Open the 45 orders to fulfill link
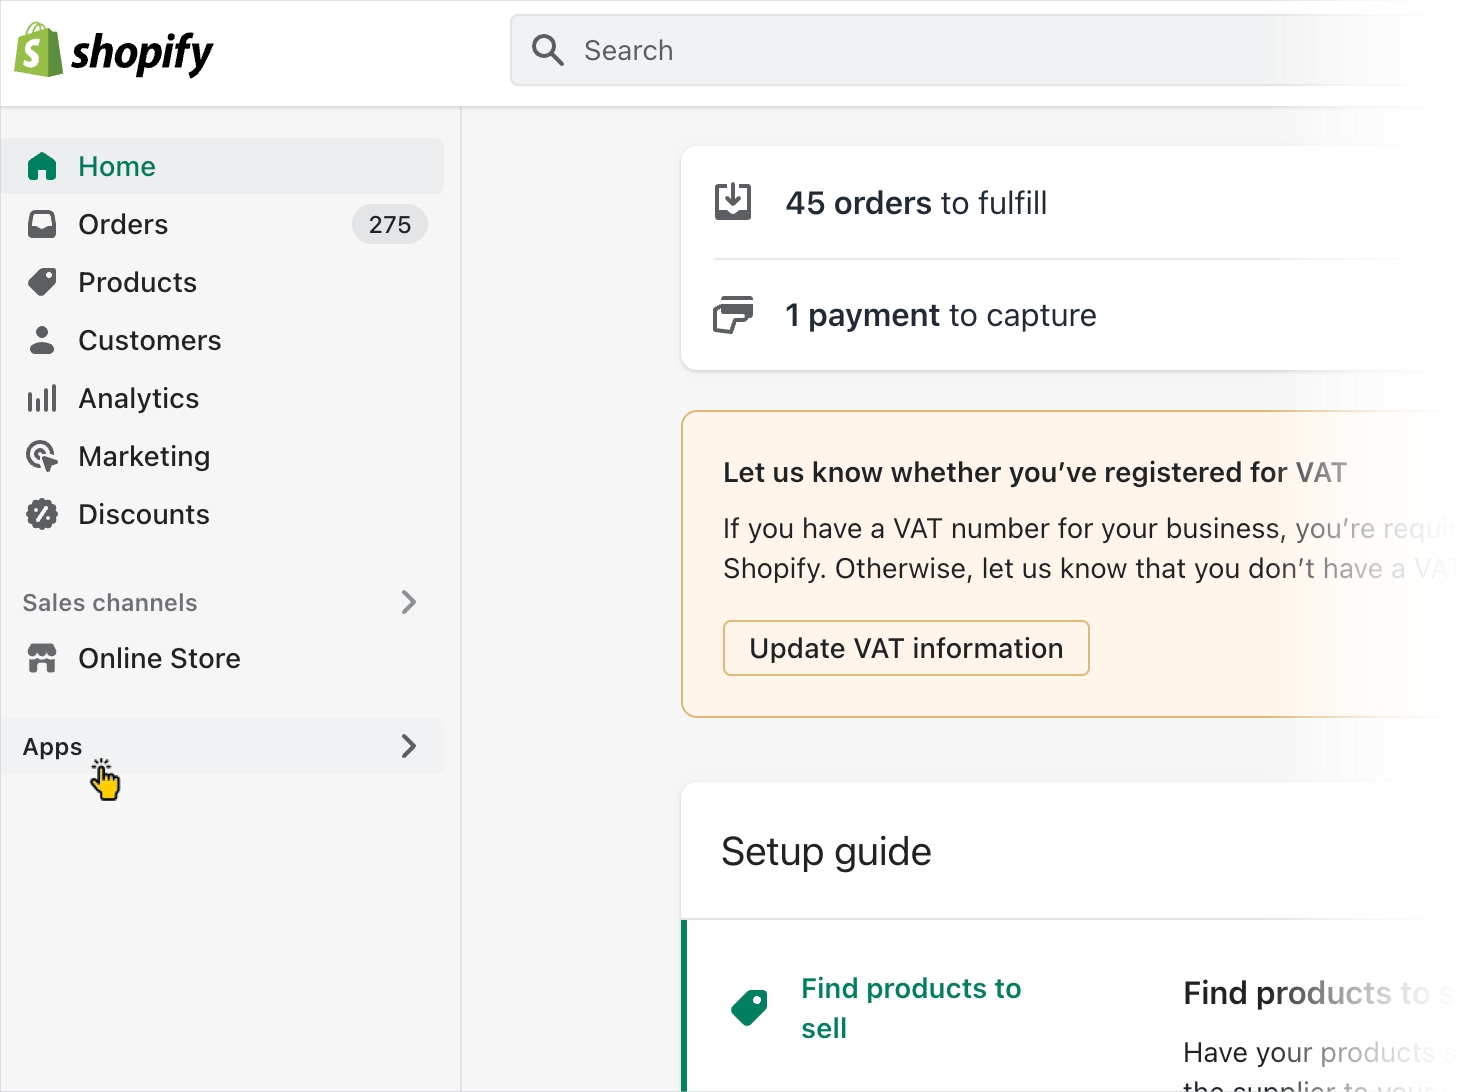 [x=915, y=203]
